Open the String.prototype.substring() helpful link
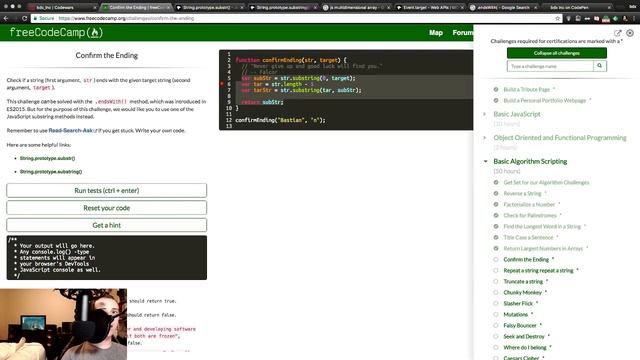The width and height of the screenshot is (640, 360). click(51, 172)
